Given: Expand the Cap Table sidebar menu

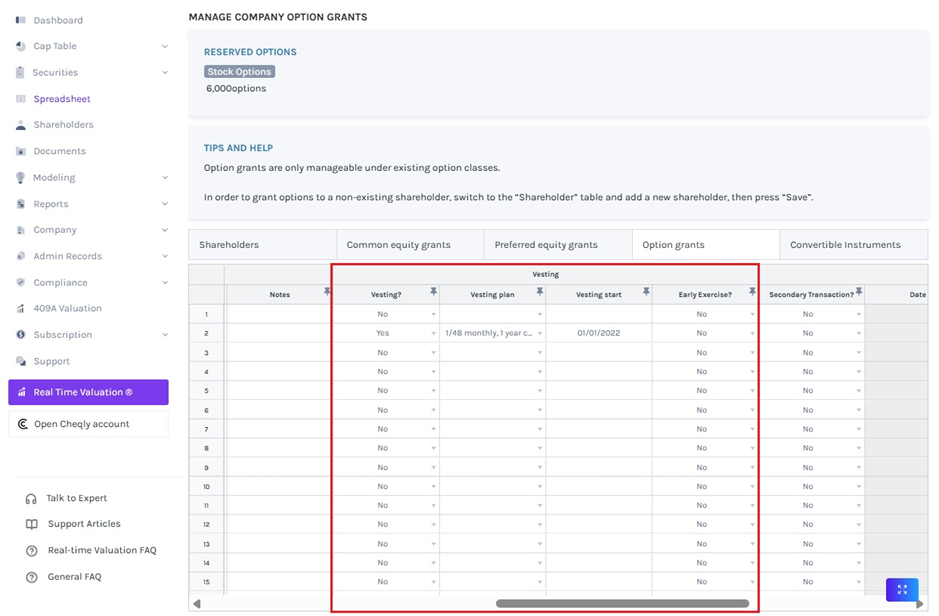Looking at the screenshot, I should pos(164,46).
